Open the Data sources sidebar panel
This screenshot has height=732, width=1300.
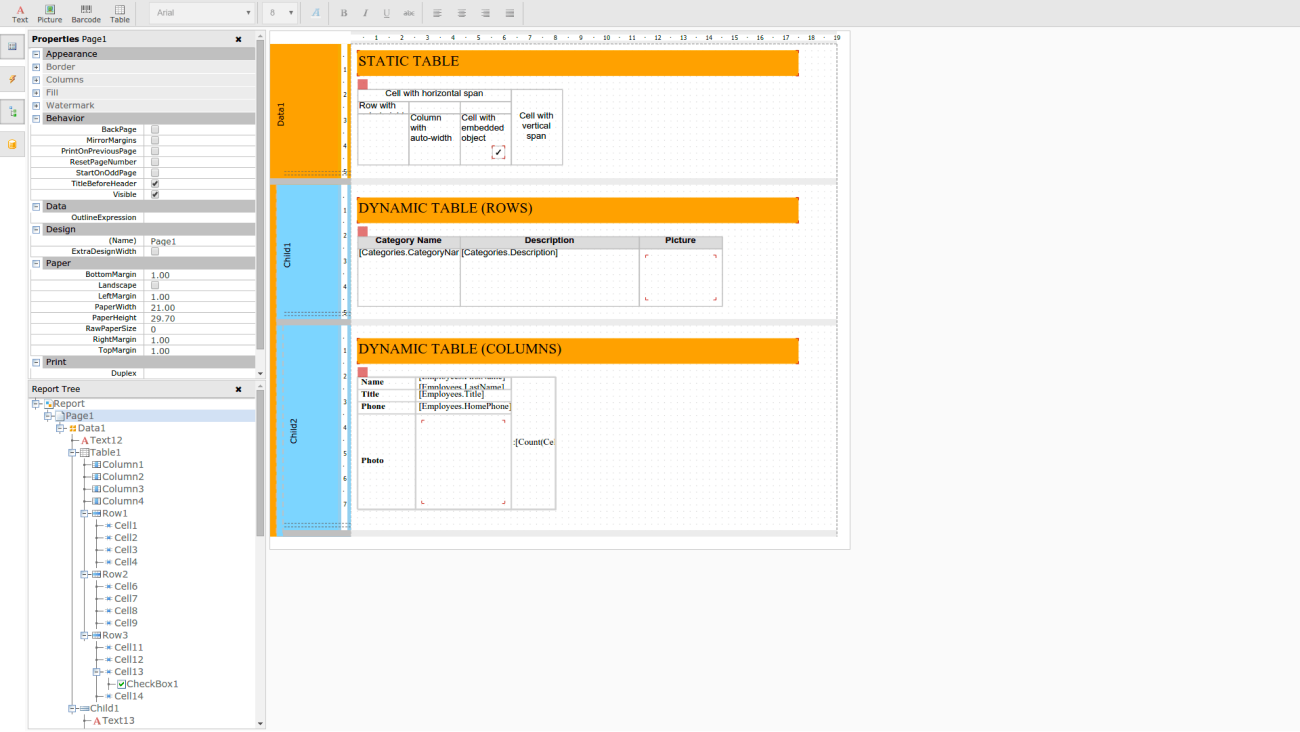pos(13,144)
